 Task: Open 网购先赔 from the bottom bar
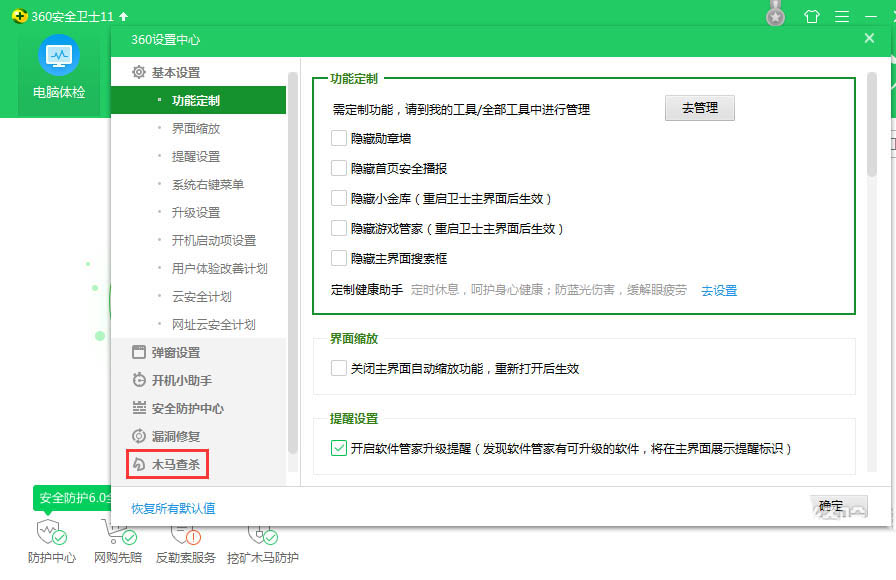(x=119, y=540)
